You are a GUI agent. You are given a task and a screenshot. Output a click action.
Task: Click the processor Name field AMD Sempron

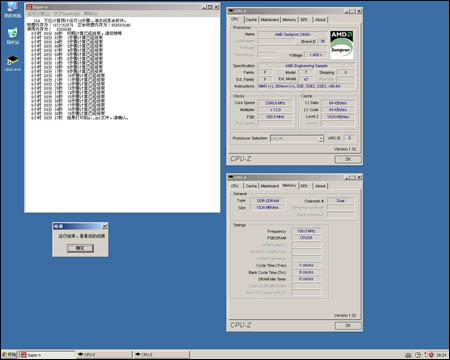pyautogui.click(x=292, y=34)
